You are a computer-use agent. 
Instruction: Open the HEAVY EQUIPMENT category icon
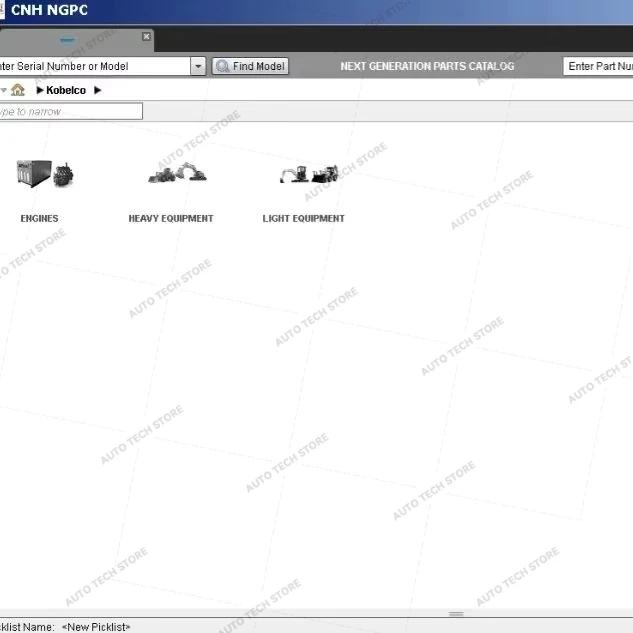click(x=177, y=173)
